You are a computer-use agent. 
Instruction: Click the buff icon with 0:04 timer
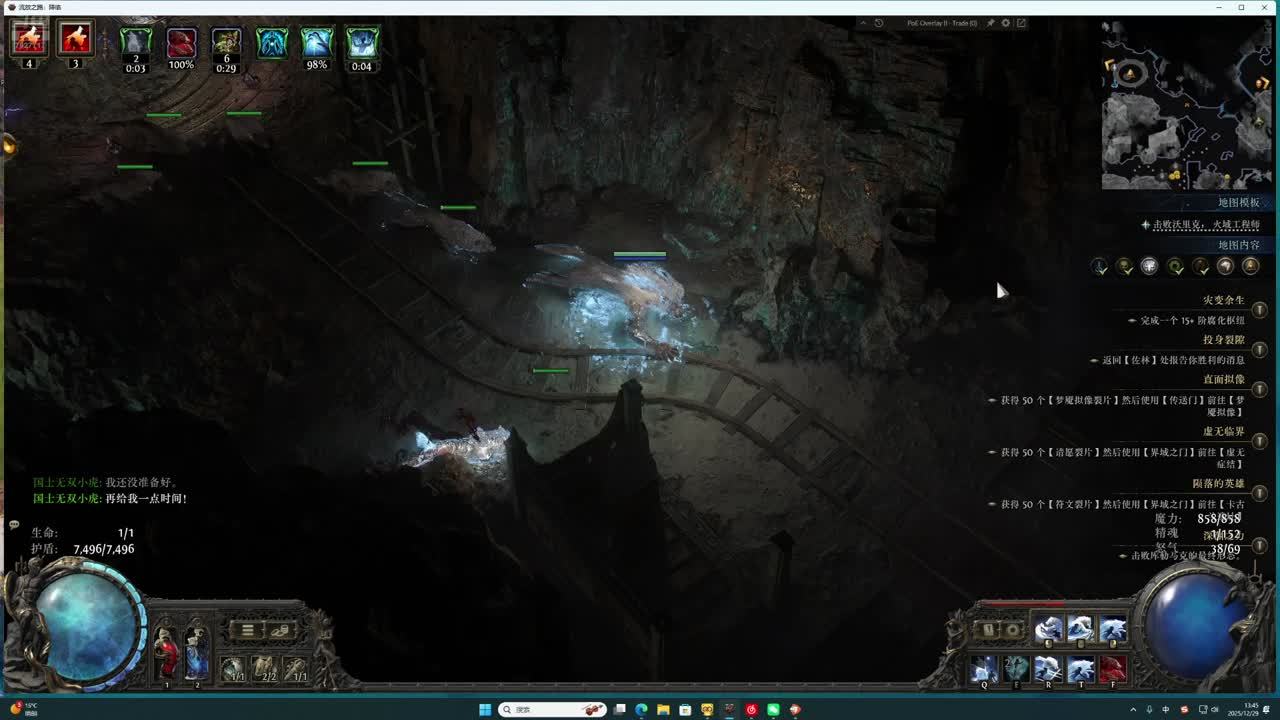click(x=362, y=43)
